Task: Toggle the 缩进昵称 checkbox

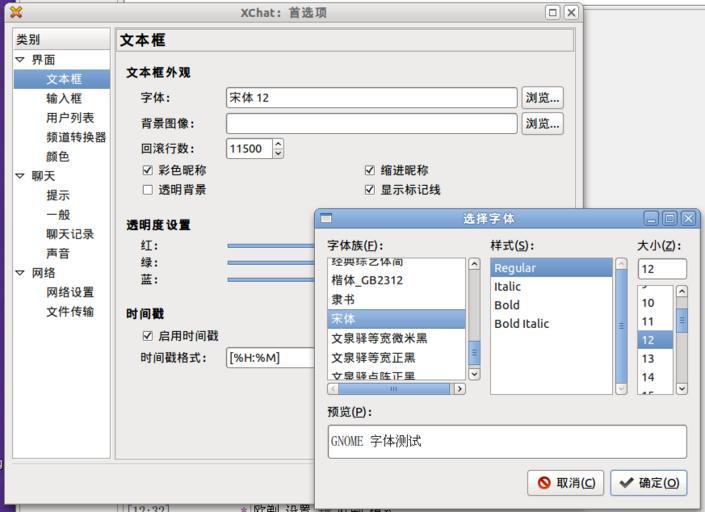Action: coord(370,171)
